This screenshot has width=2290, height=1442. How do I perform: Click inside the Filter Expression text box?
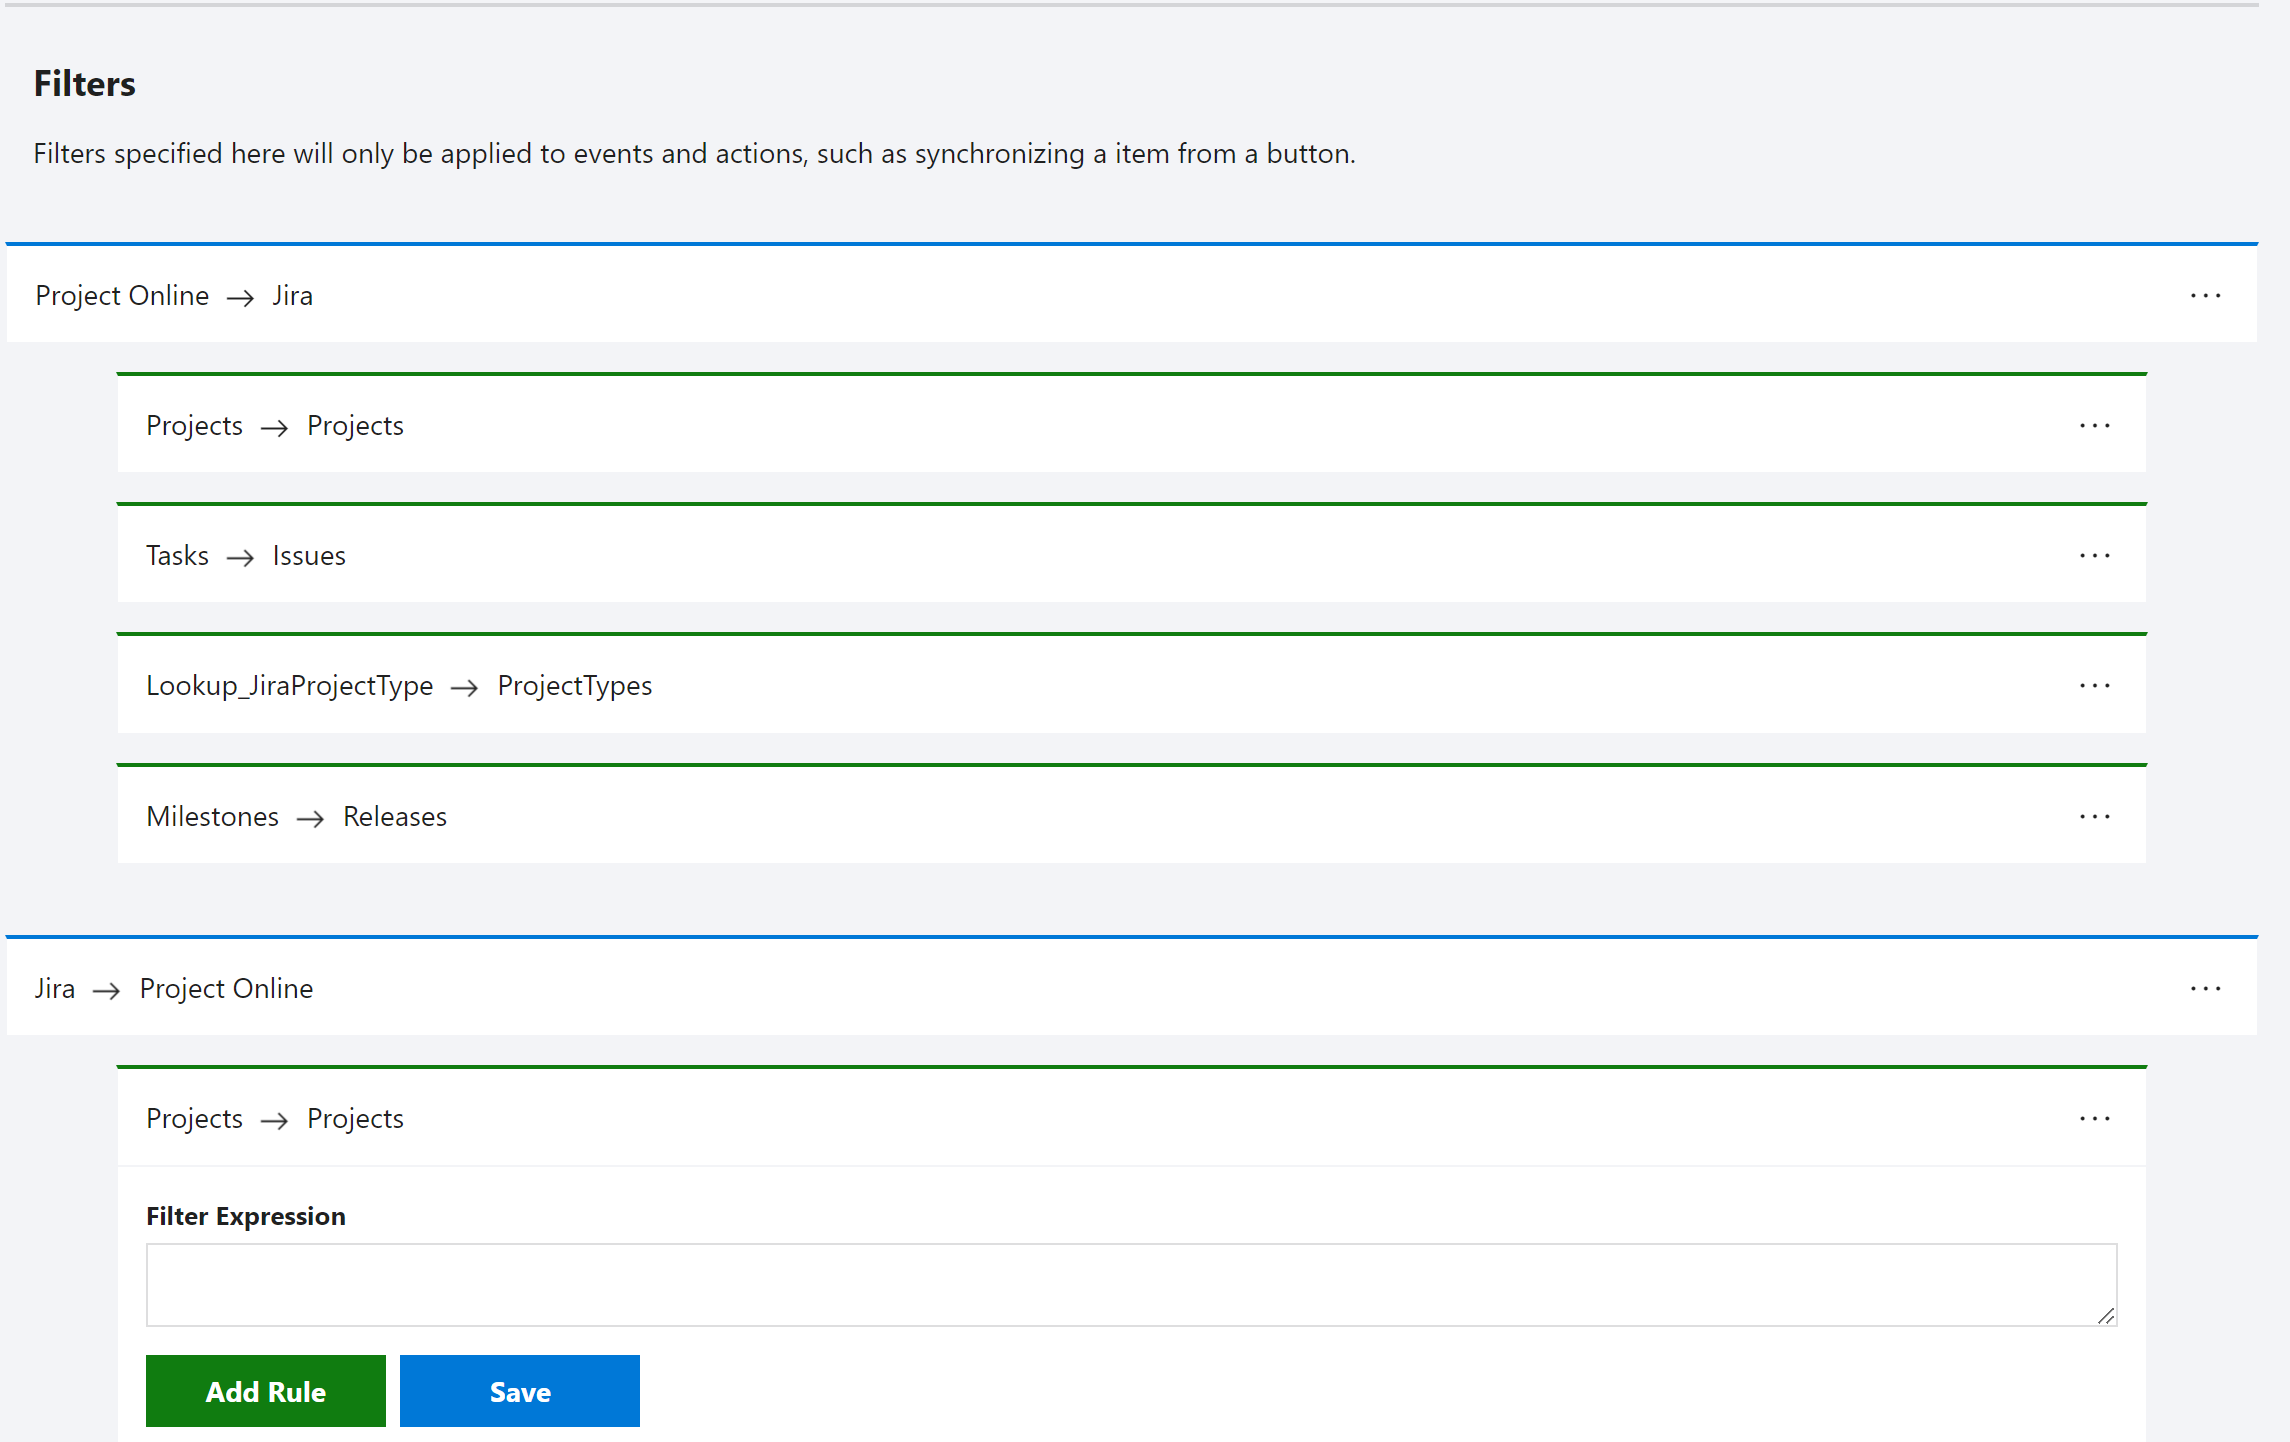(x=1130, y=1285)
